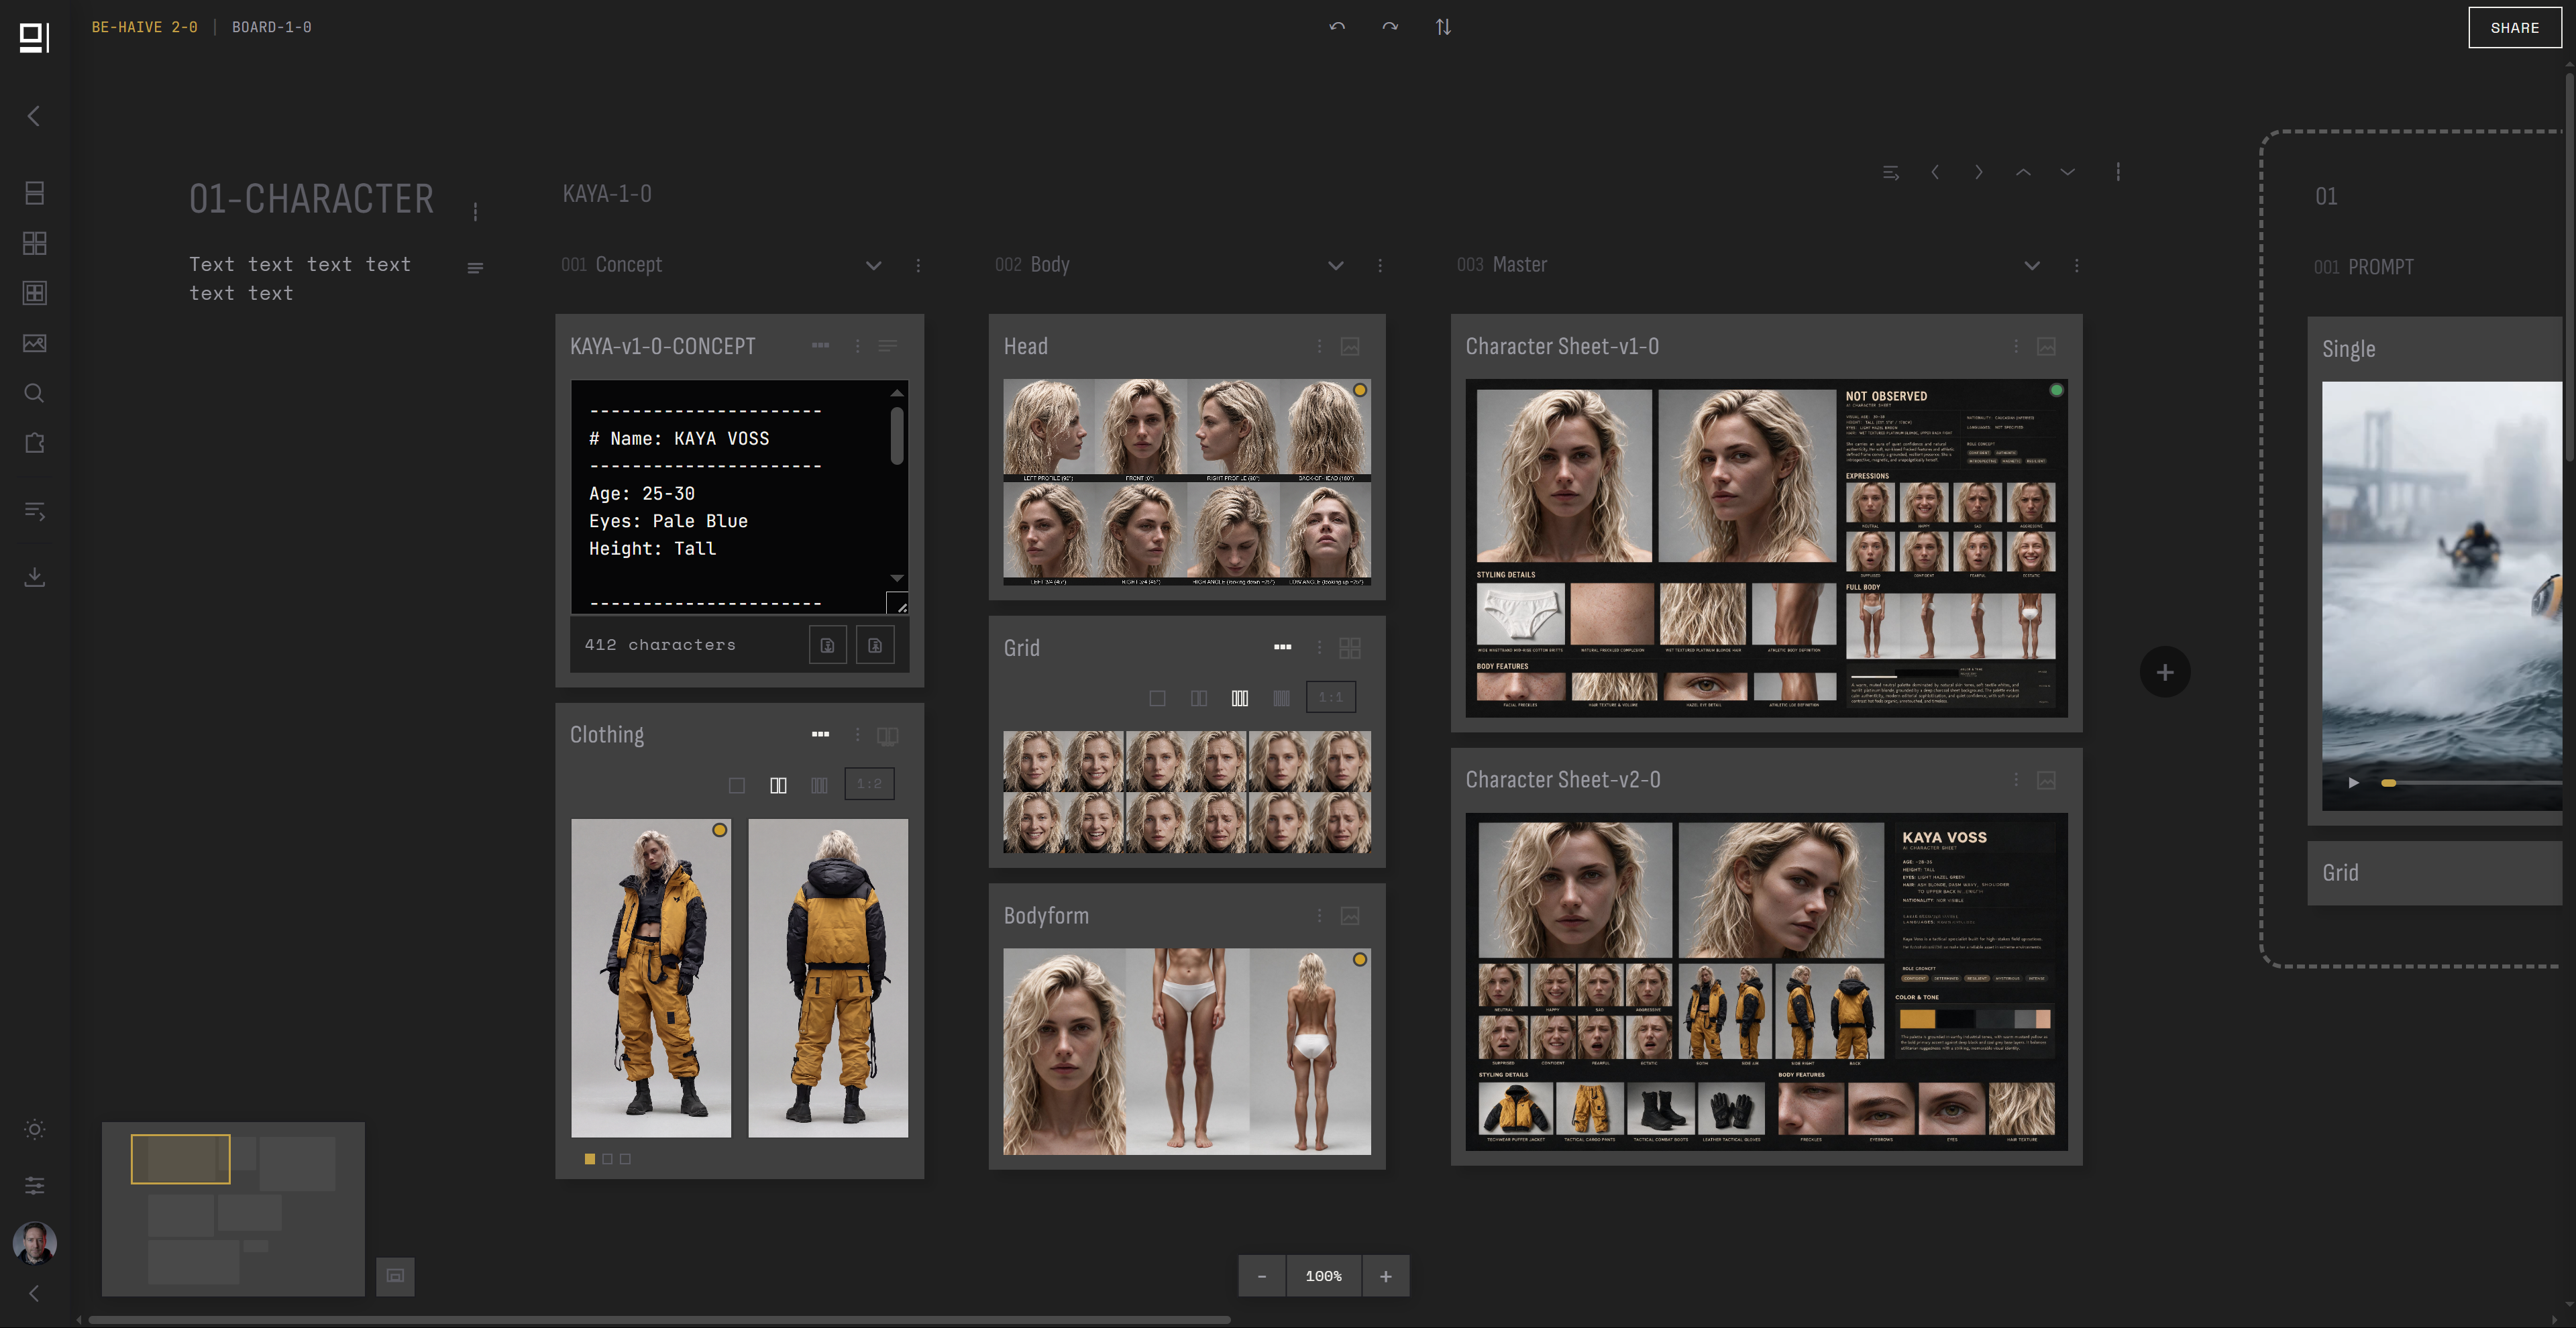This screenshot has height=1328, width=2576.
Task: Click the up-down sort arrows icon
Action: tap(1443, 27)
